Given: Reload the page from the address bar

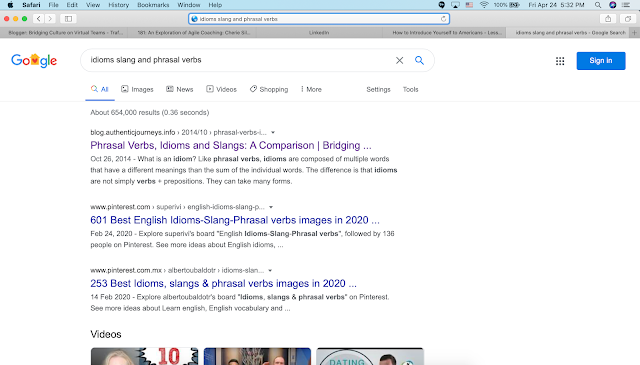Looking at the screenshot, I should pyautogui.click(x=443, y=19).
